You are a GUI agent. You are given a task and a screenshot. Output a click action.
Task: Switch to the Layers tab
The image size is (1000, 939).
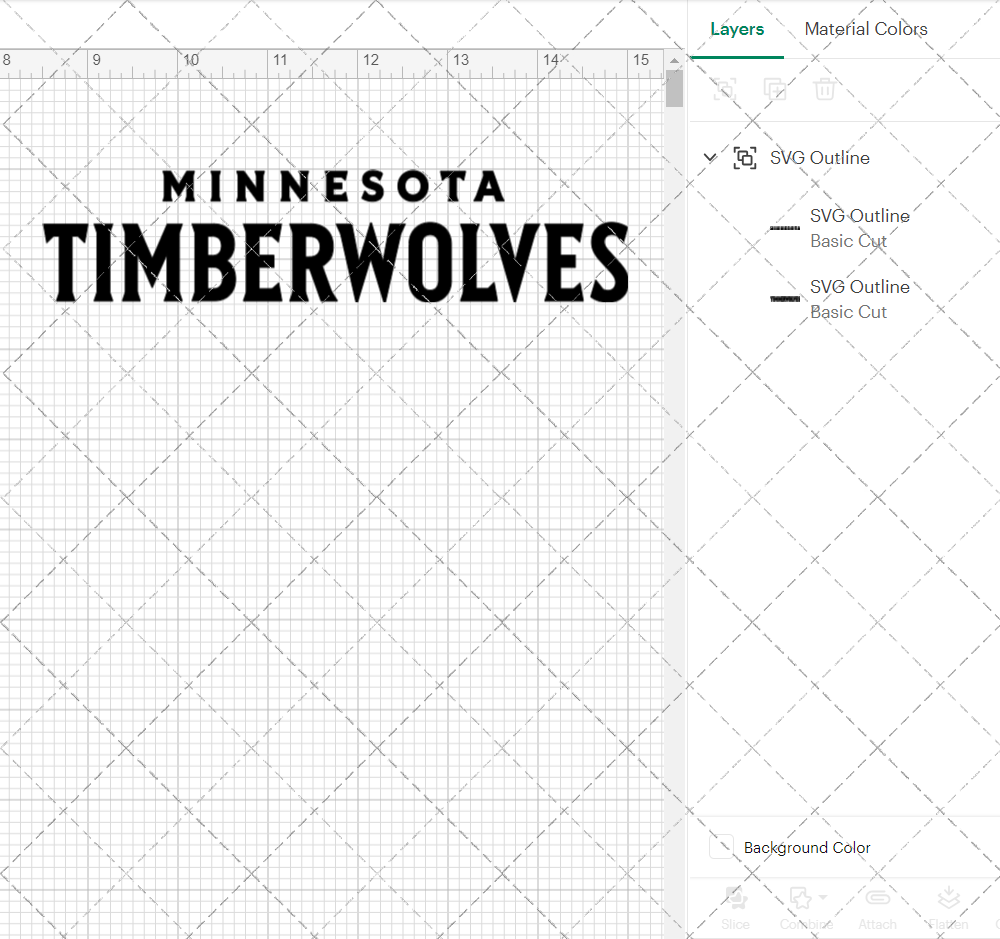[x=737, y=29]
